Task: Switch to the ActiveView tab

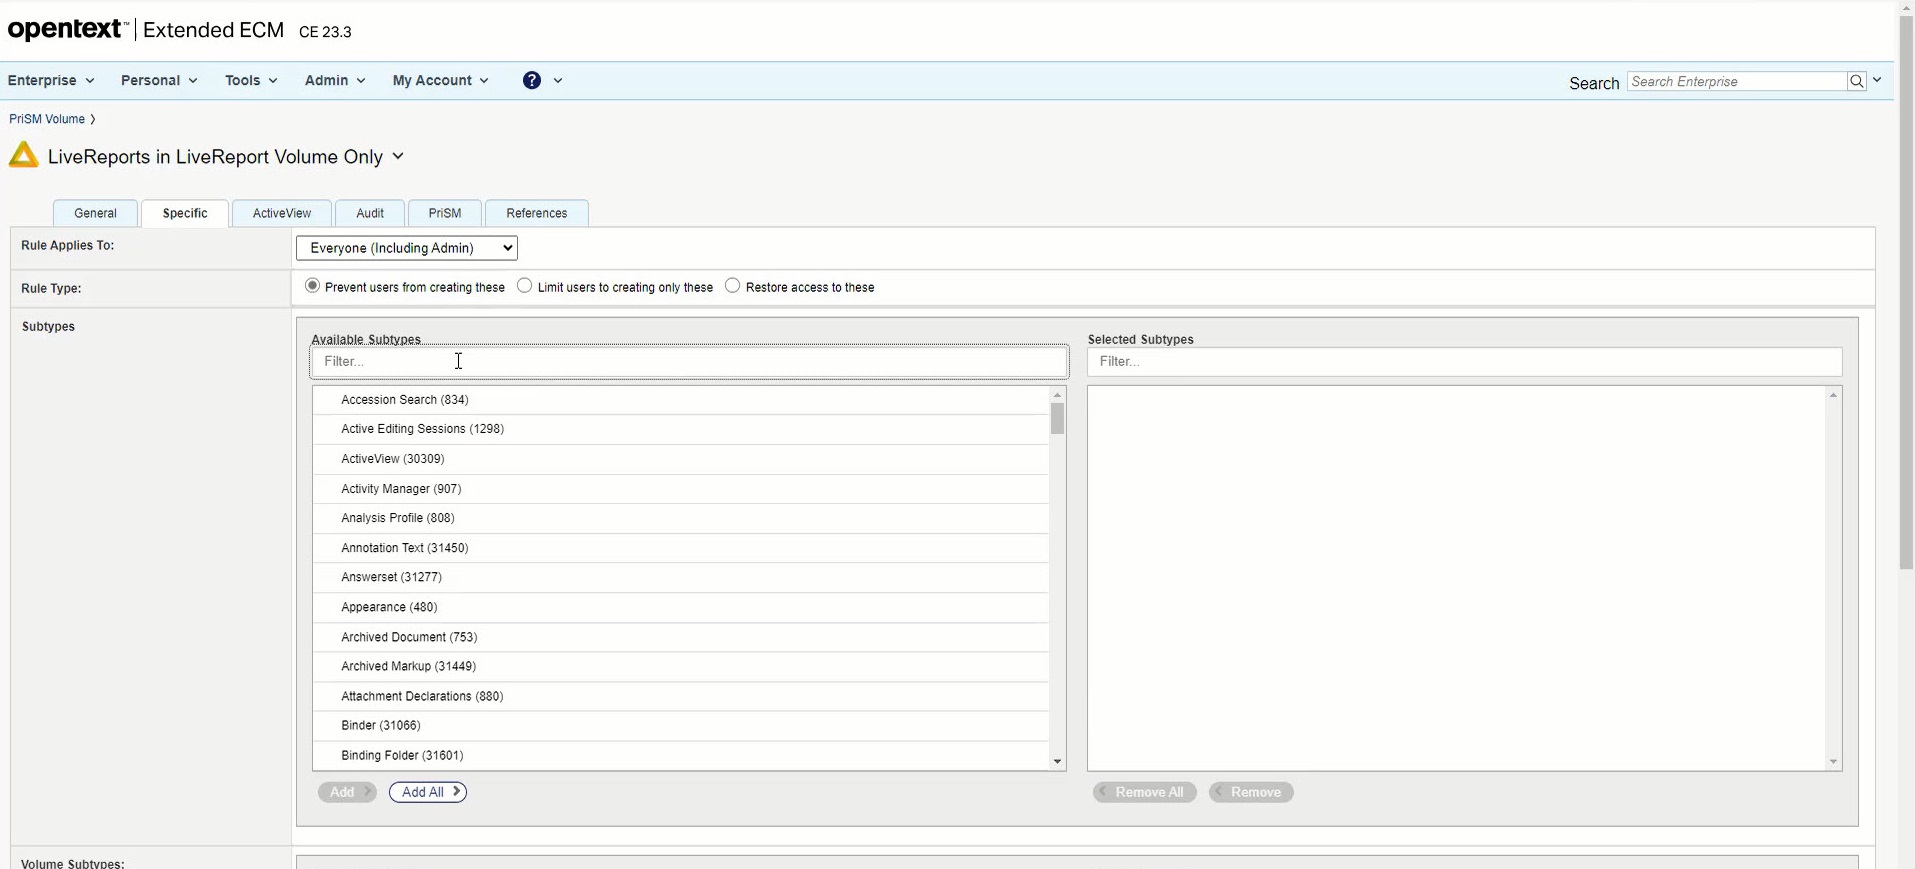Action: (x=282, y=213)
